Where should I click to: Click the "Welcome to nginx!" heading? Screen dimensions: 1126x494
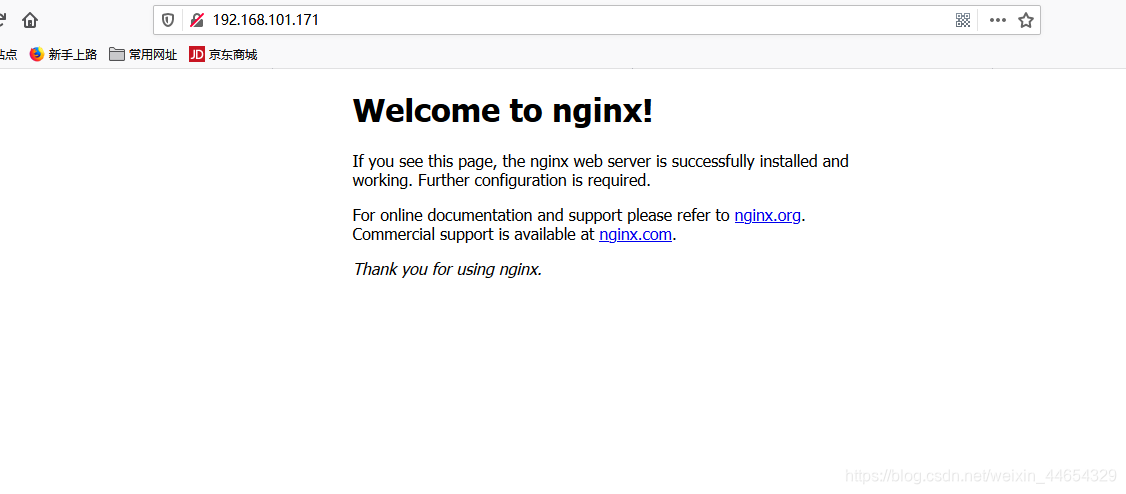coord(503,110)
